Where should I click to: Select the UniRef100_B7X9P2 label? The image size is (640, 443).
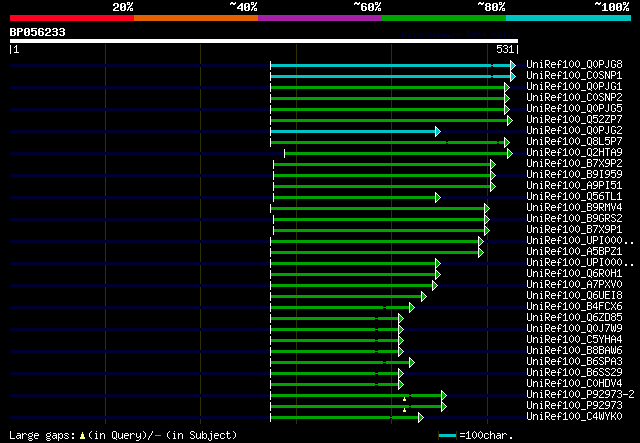tap(574, 164)
